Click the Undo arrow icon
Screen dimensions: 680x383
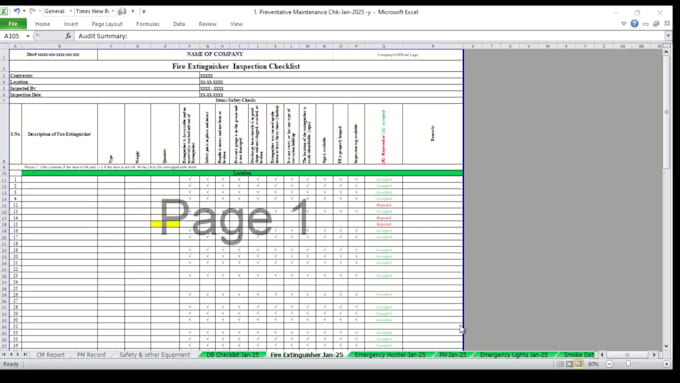point(16,11)
